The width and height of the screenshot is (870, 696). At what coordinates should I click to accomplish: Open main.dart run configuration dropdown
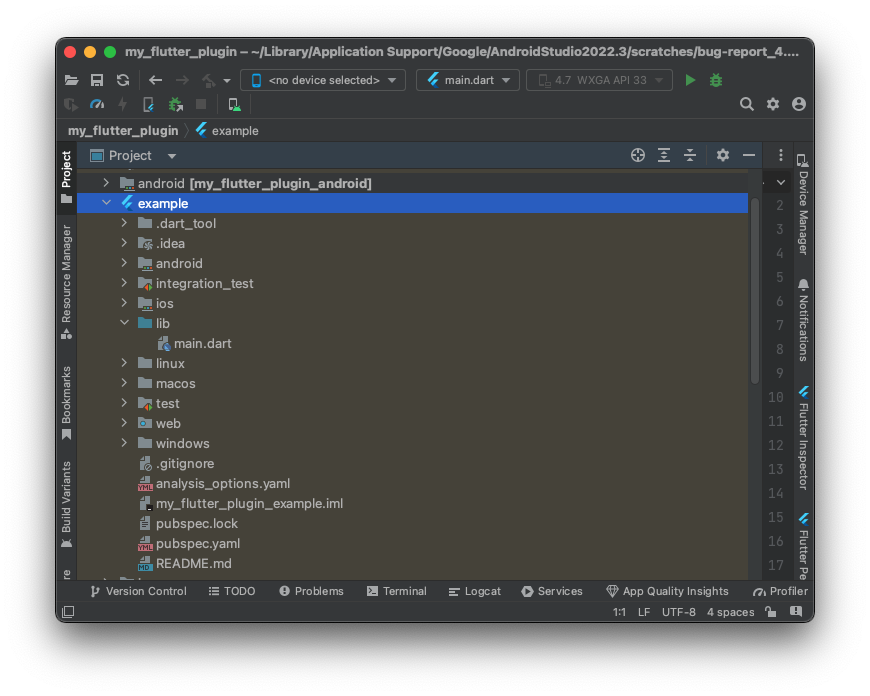467,80
